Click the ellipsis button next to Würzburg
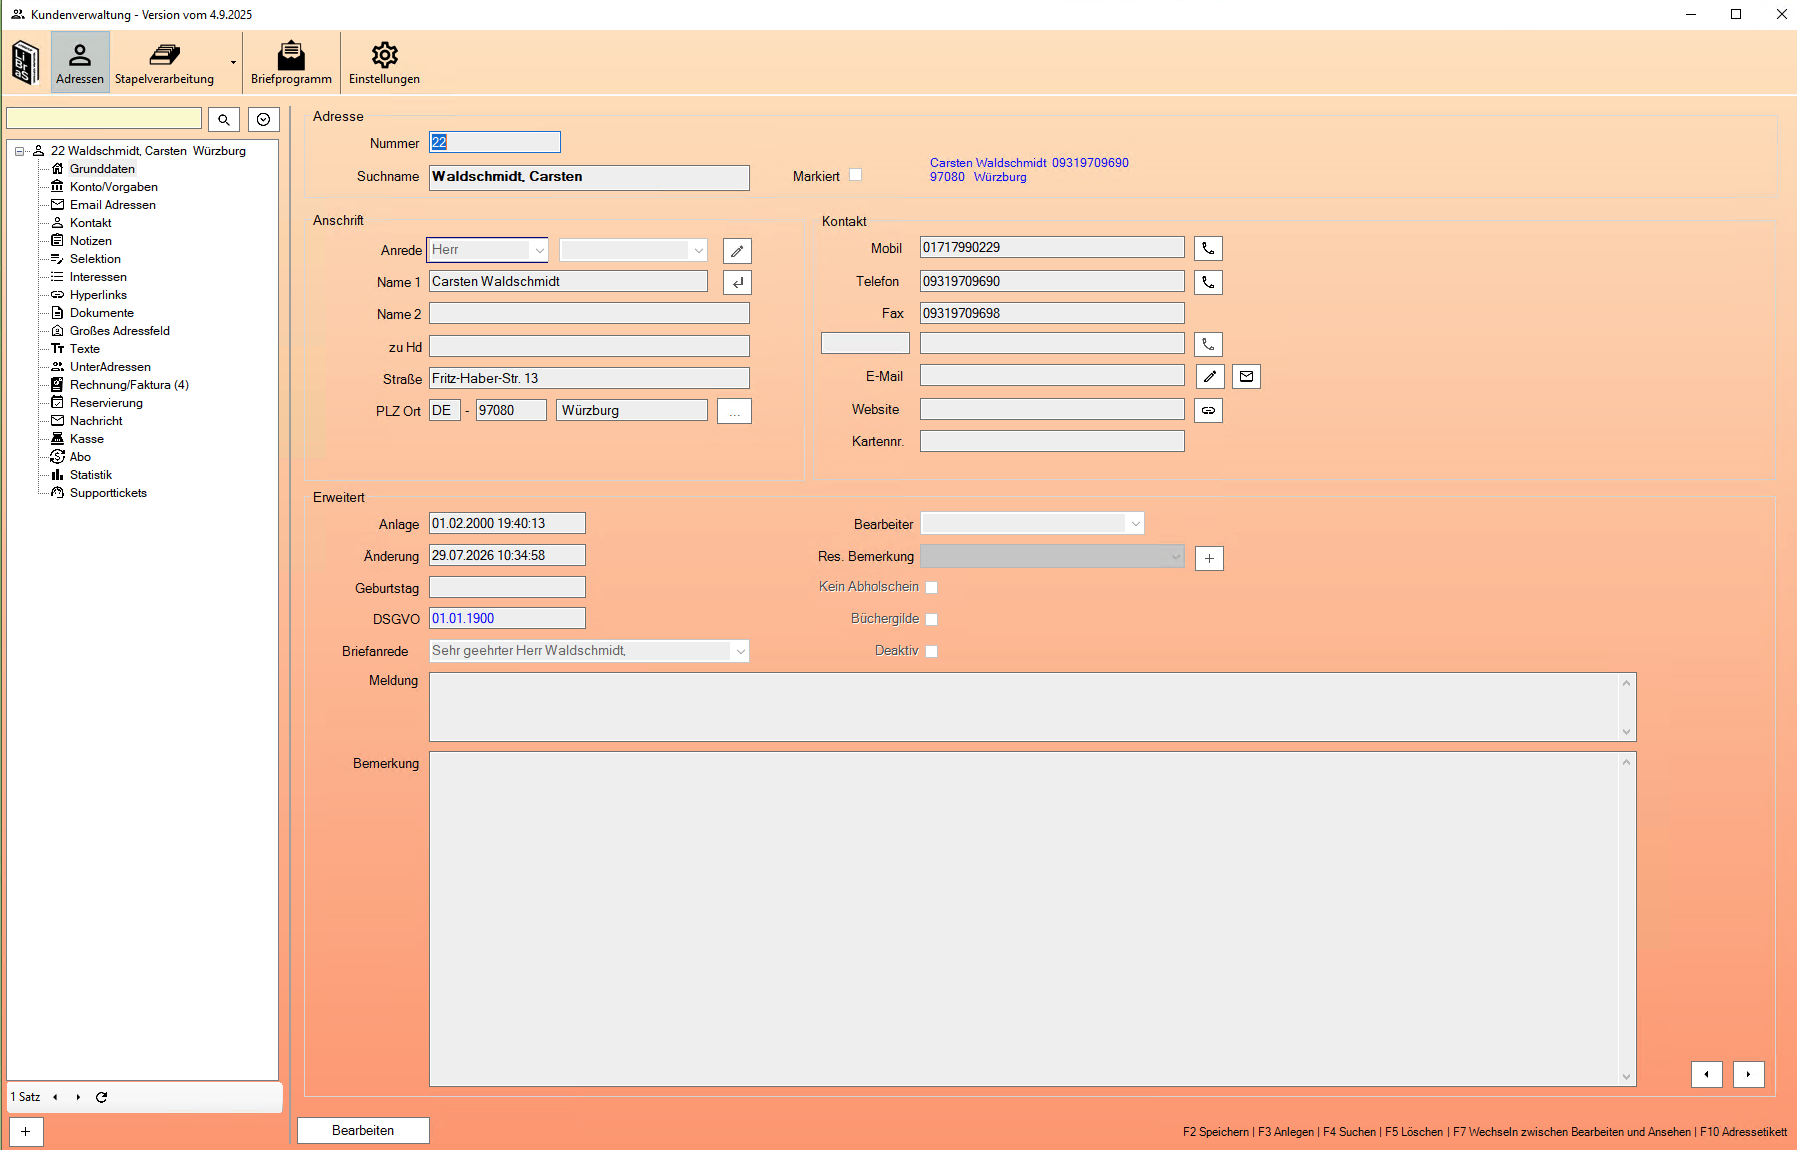 pos(734,411)
